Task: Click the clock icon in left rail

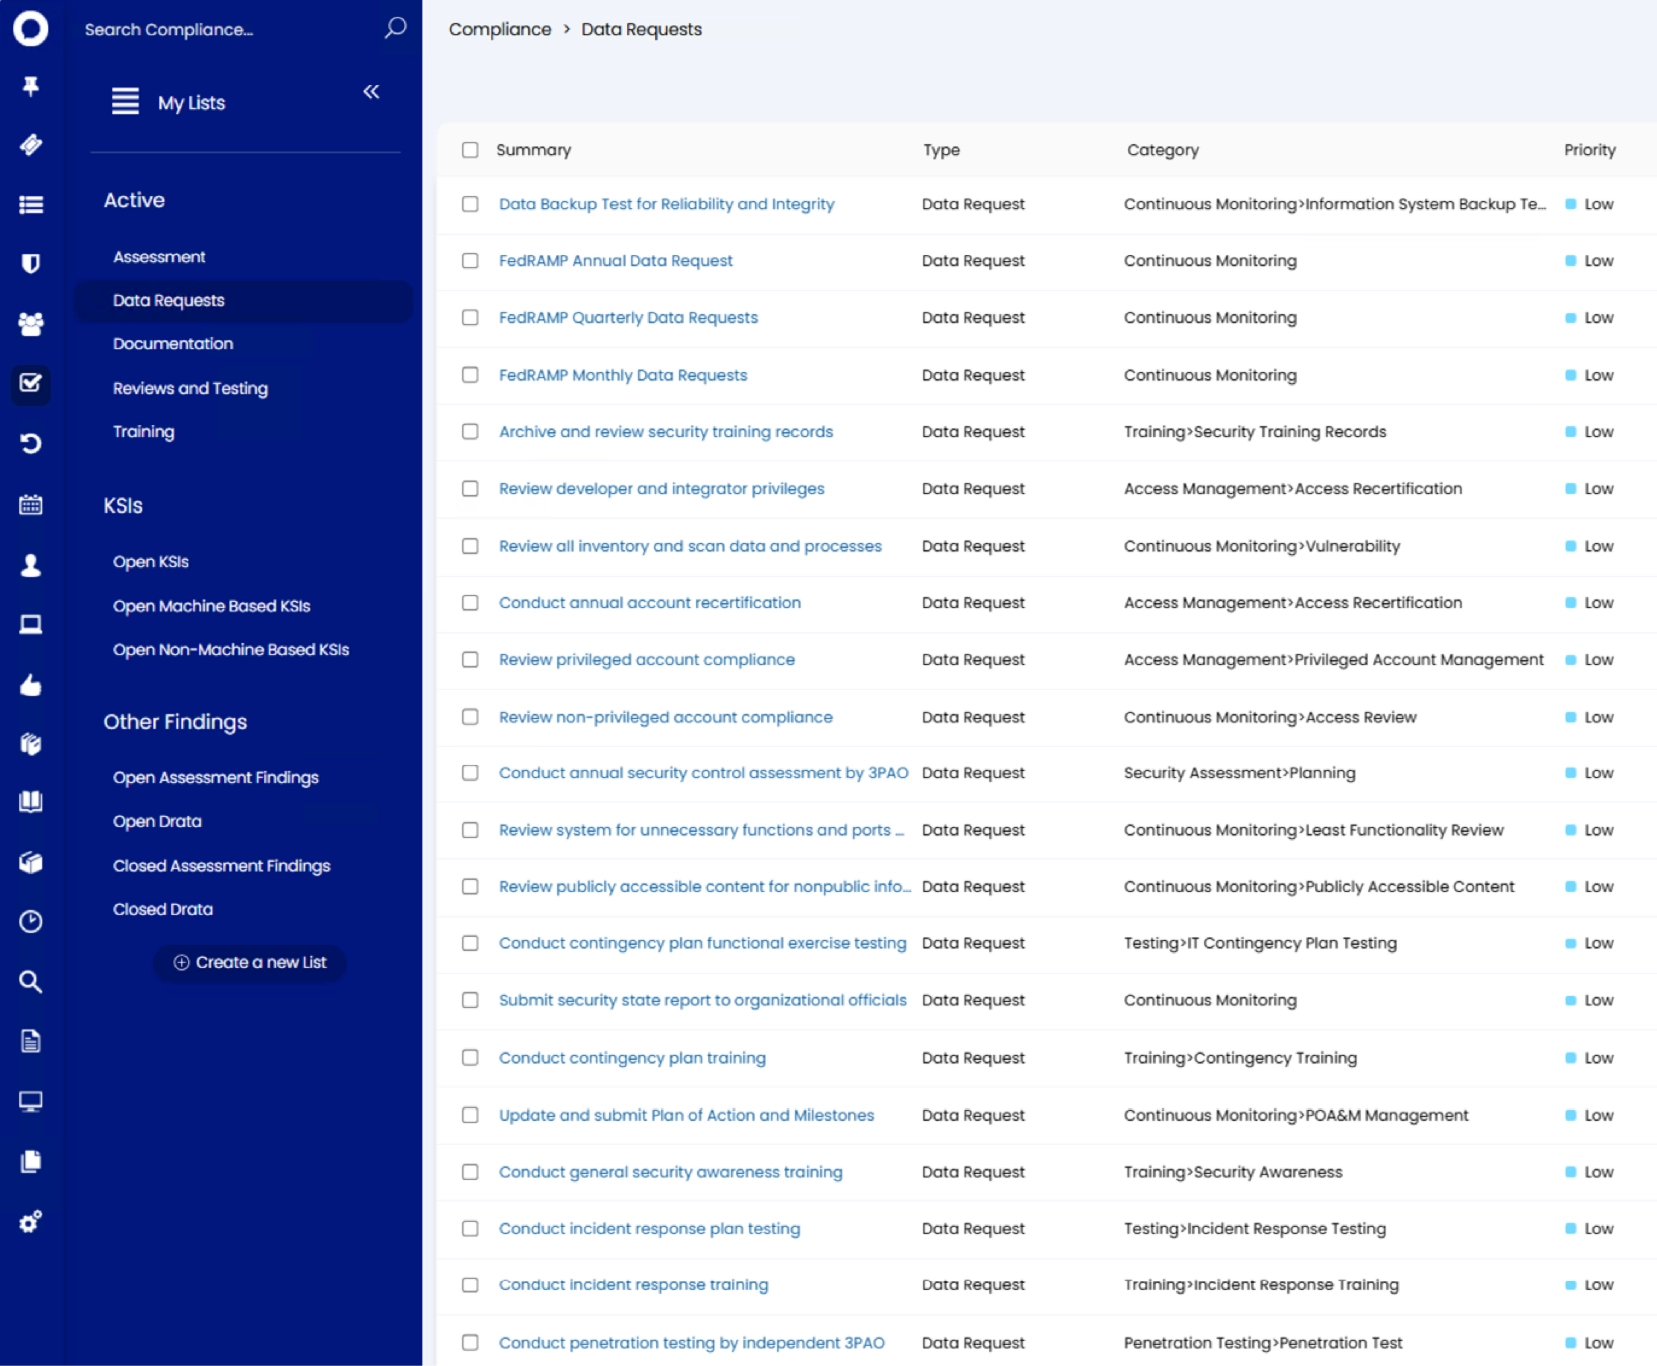Action: [x=31, y=921]
